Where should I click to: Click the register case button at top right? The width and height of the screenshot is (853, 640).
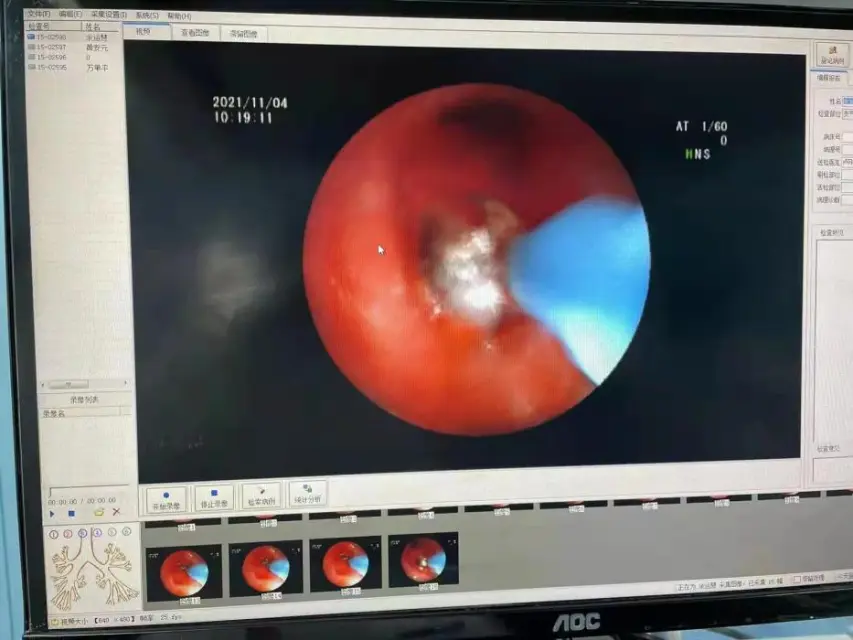(x=832, y=54)
